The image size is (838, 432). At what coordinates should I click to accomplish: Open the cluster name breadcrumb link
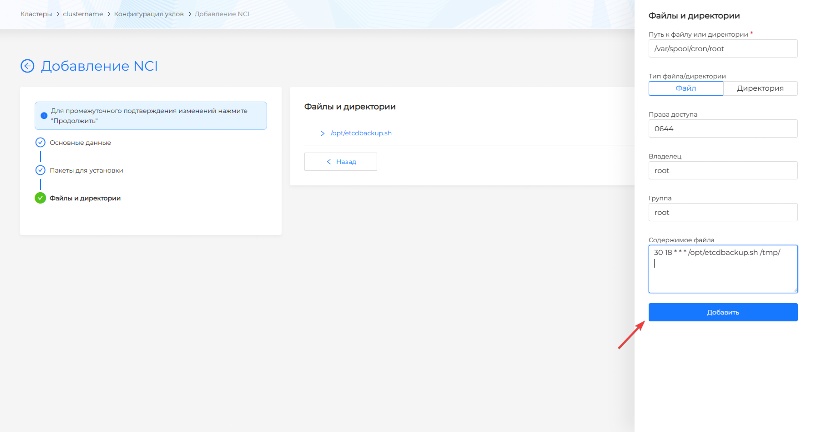[84, 13]
